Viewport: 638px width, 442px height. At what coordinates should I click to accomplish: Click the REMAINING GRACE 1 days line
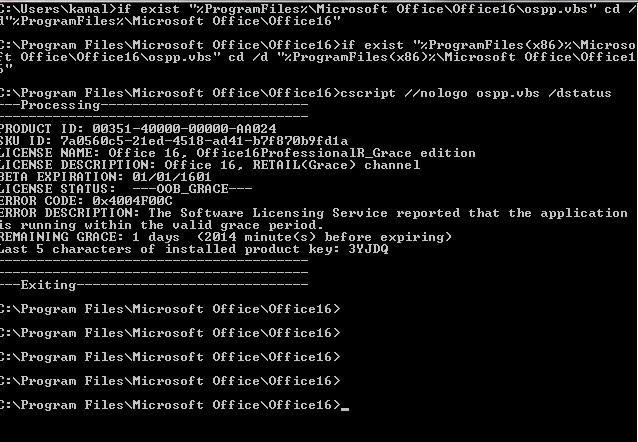(x=225, y=237)
